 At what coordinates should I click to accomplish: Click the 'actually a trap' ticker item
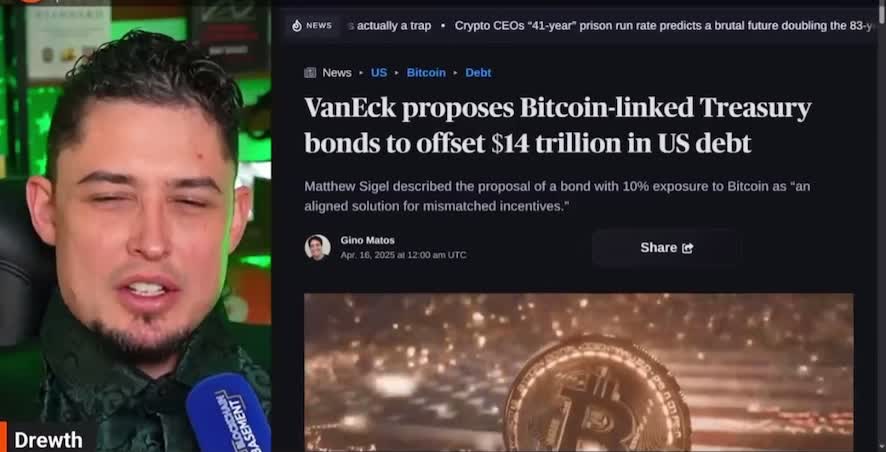coord(390,25)
